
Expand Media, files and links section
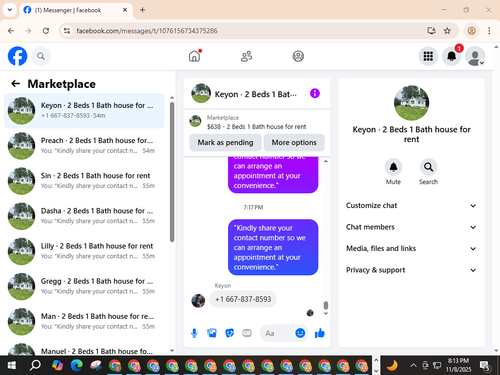(411, 248)
